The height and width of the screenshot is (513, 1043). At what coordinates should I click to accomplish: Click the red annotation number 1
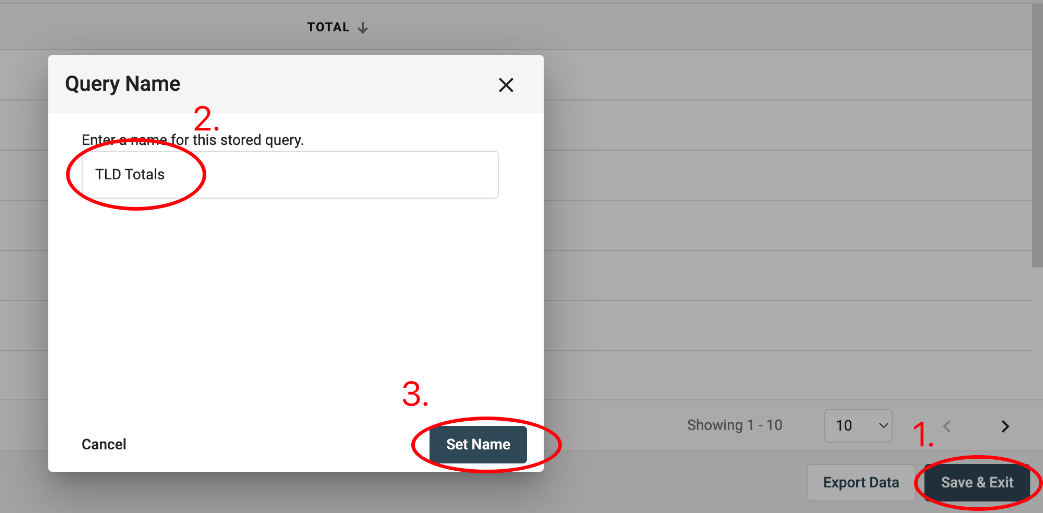[924, 436]
